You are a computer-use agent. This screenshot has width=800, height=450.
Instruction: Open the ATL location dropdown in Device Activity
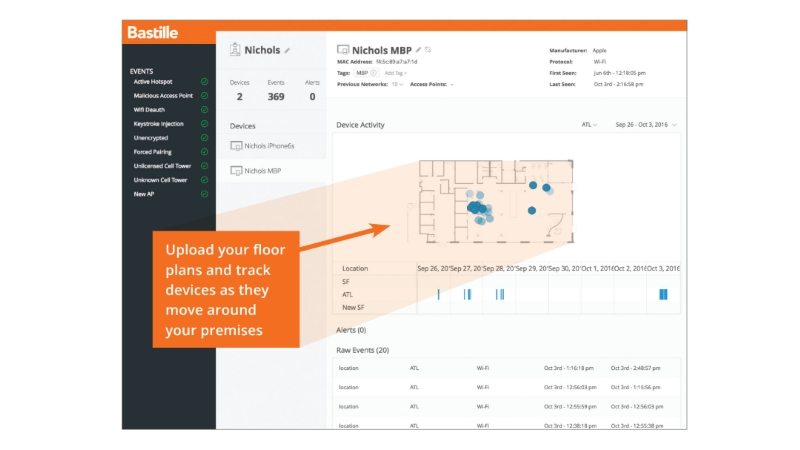589,124
